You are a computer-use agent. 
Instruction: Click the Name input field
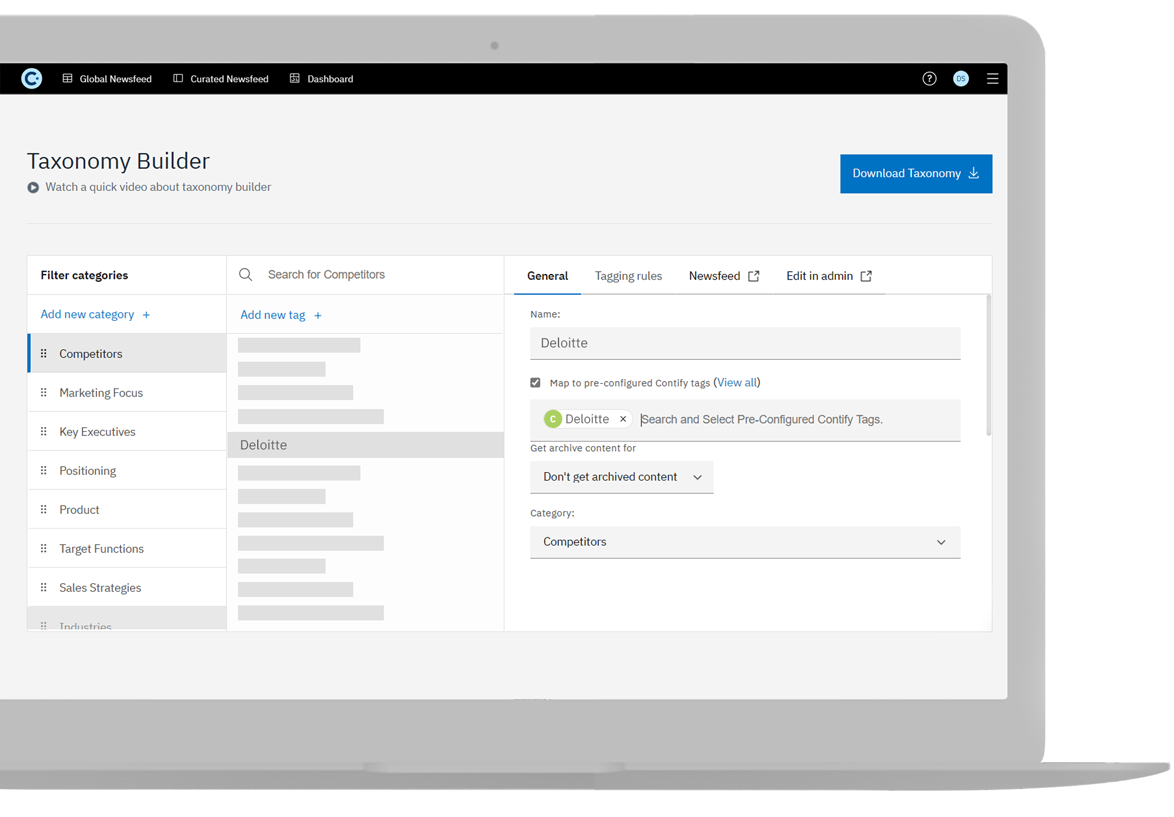(744, 343)
